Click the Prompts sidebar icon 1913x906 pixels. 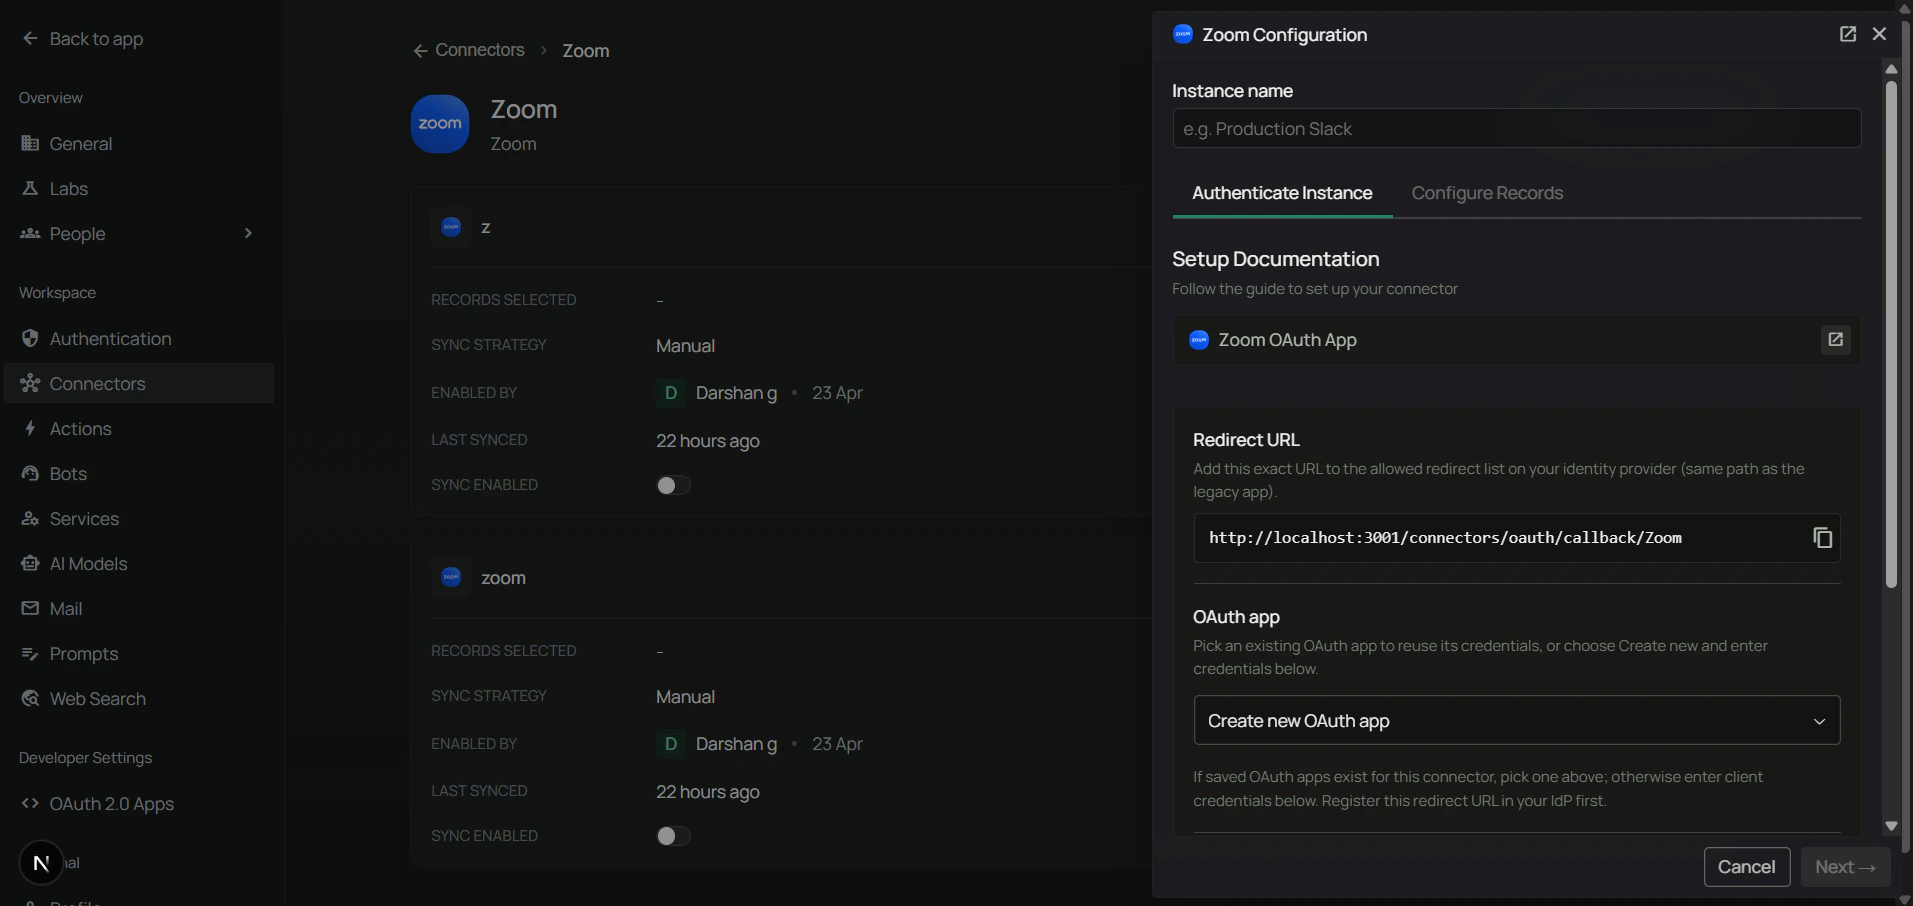coord(30,653)
